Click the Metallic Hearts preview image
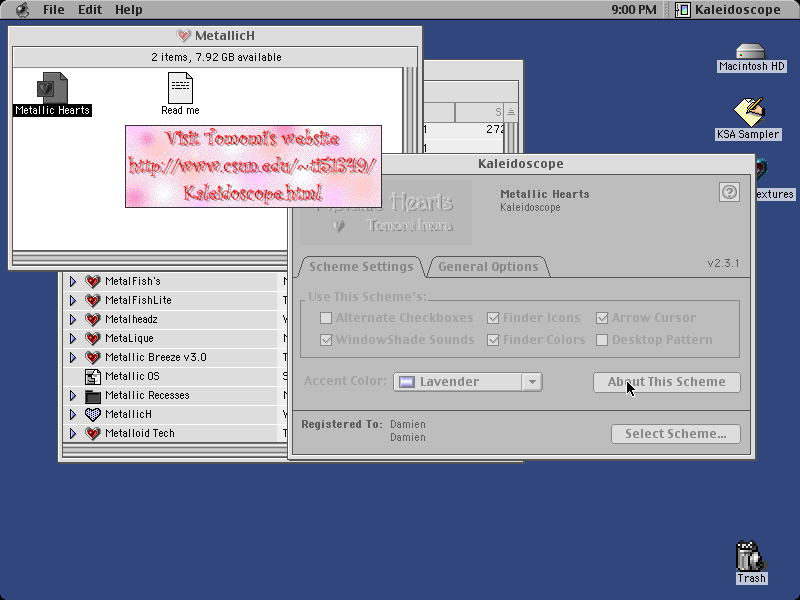This screenshot has width=800, height=600. (386, 212)
